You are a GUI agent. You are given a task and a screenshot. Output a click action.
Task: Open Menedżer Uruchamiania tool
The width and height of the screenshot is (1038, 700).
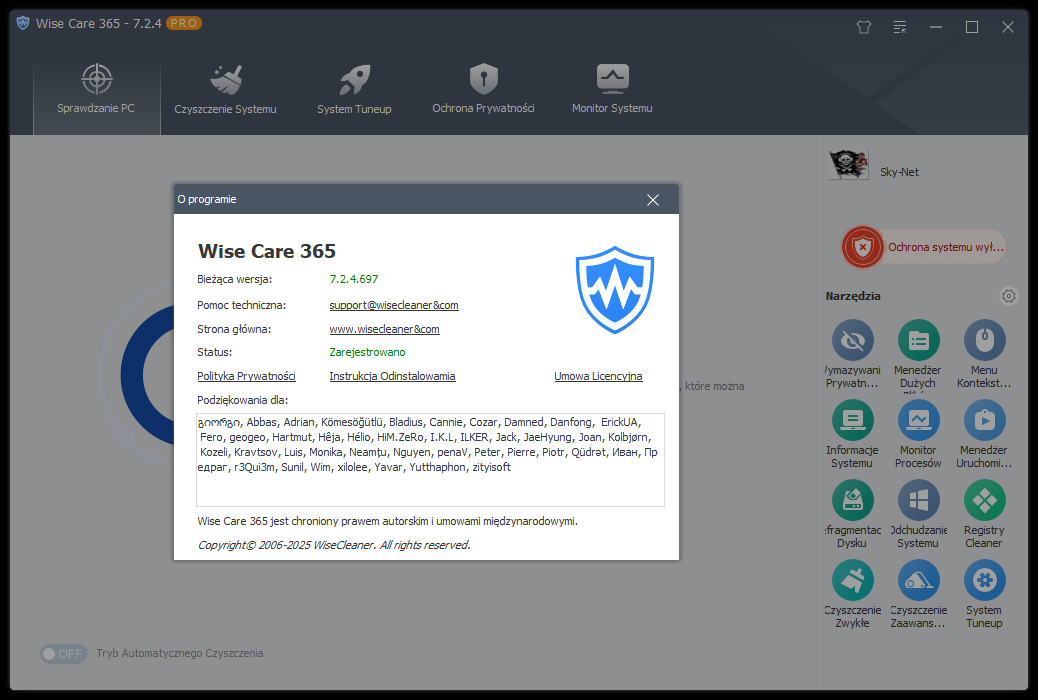point(984,421)
